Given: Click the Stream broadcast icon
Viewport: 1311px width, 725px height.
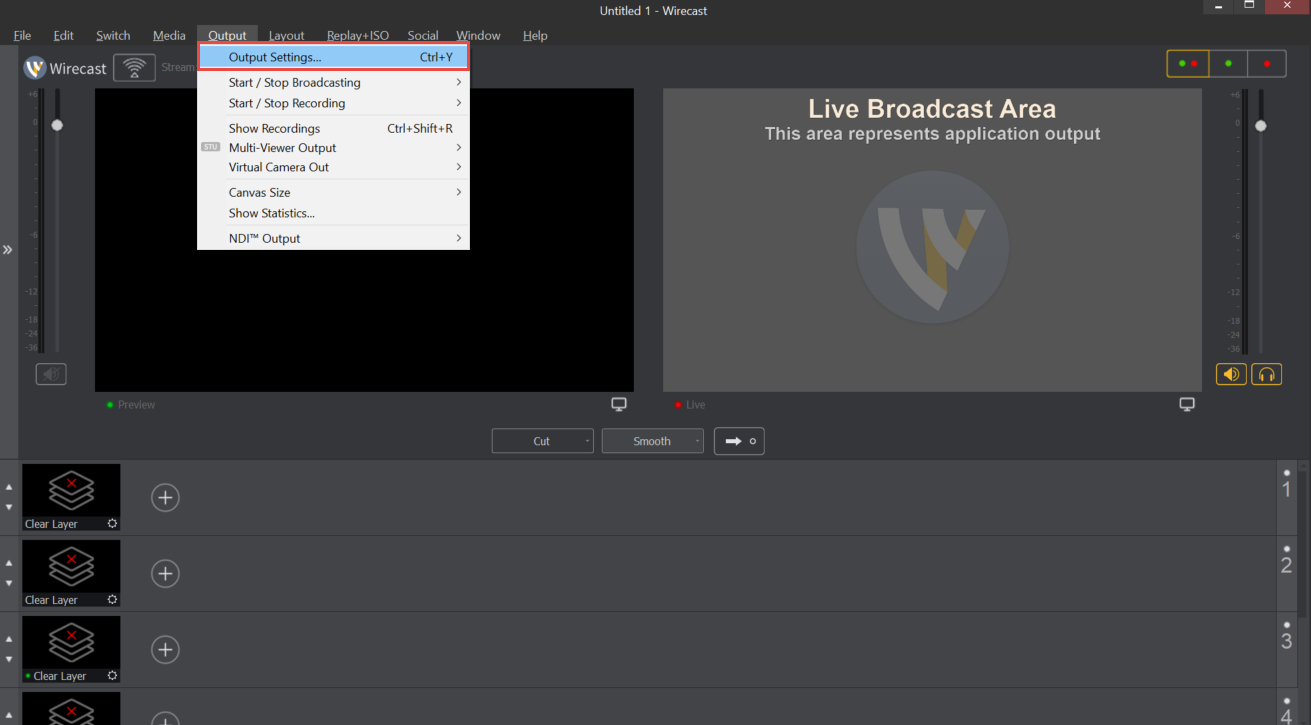Looking at the screenshot, I should click(134, 67).
